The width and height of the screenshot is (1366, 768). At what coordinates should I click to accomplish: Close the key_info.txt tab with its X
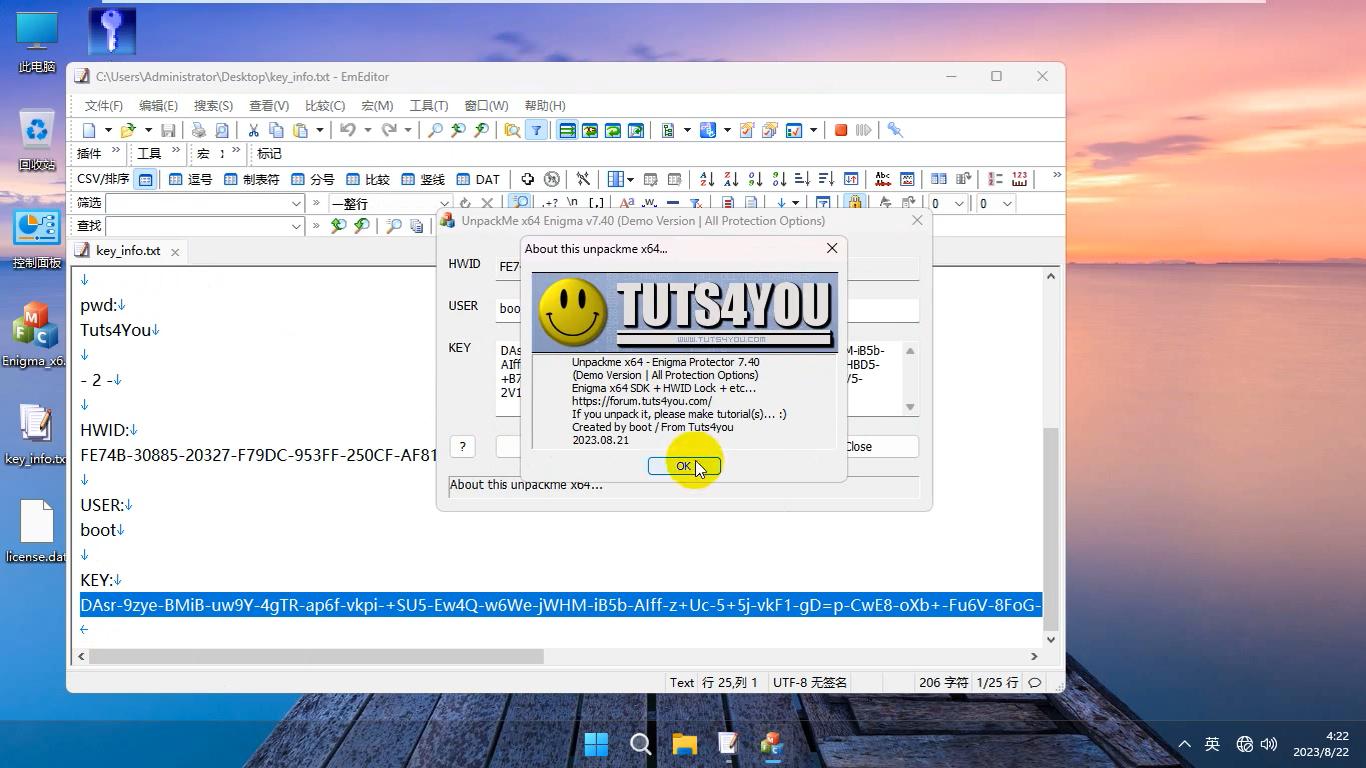[x=174, y=252]
